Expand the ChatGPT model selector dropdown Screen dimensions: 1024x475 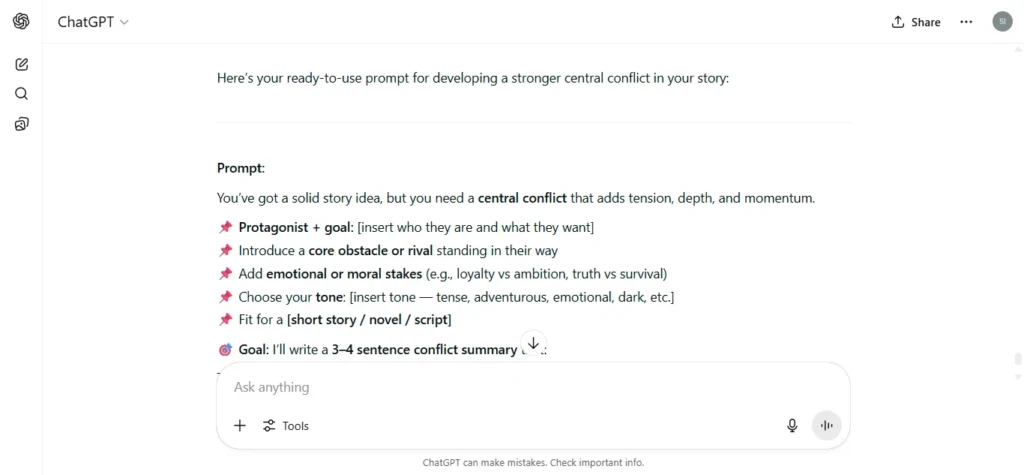pos(93,22)
